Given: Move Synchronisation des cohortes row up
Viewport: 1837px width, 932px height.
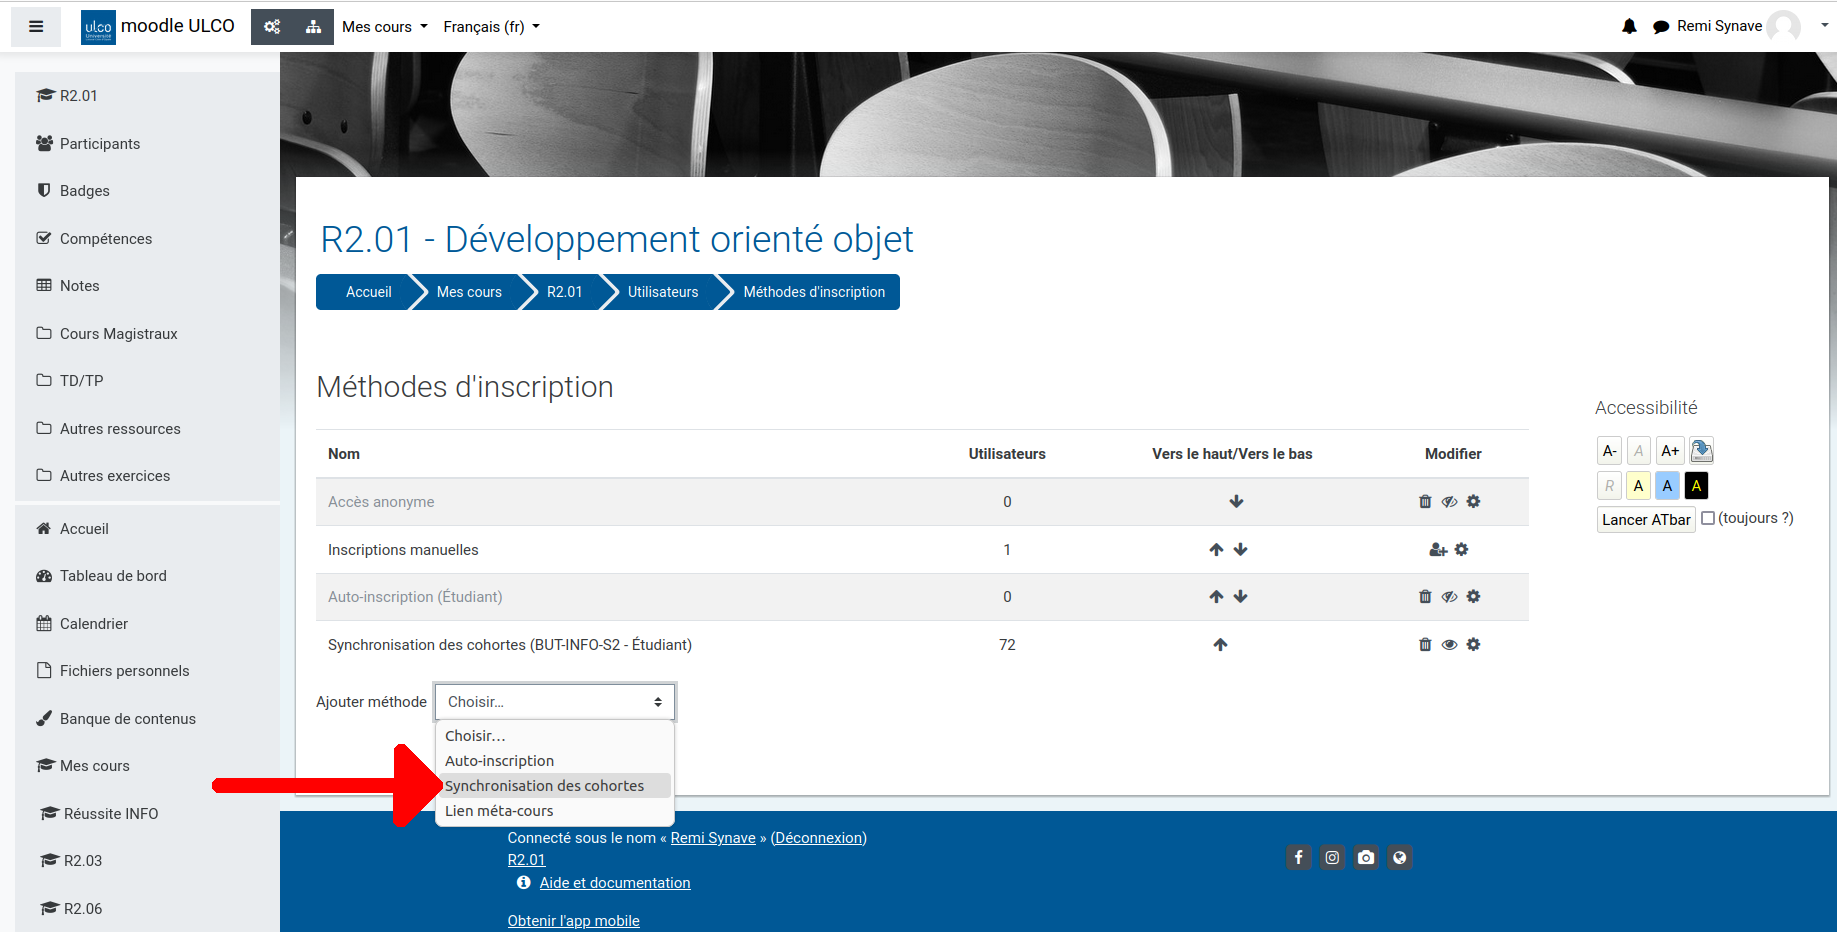Looking at the screenshot, I should [1220, 645].
